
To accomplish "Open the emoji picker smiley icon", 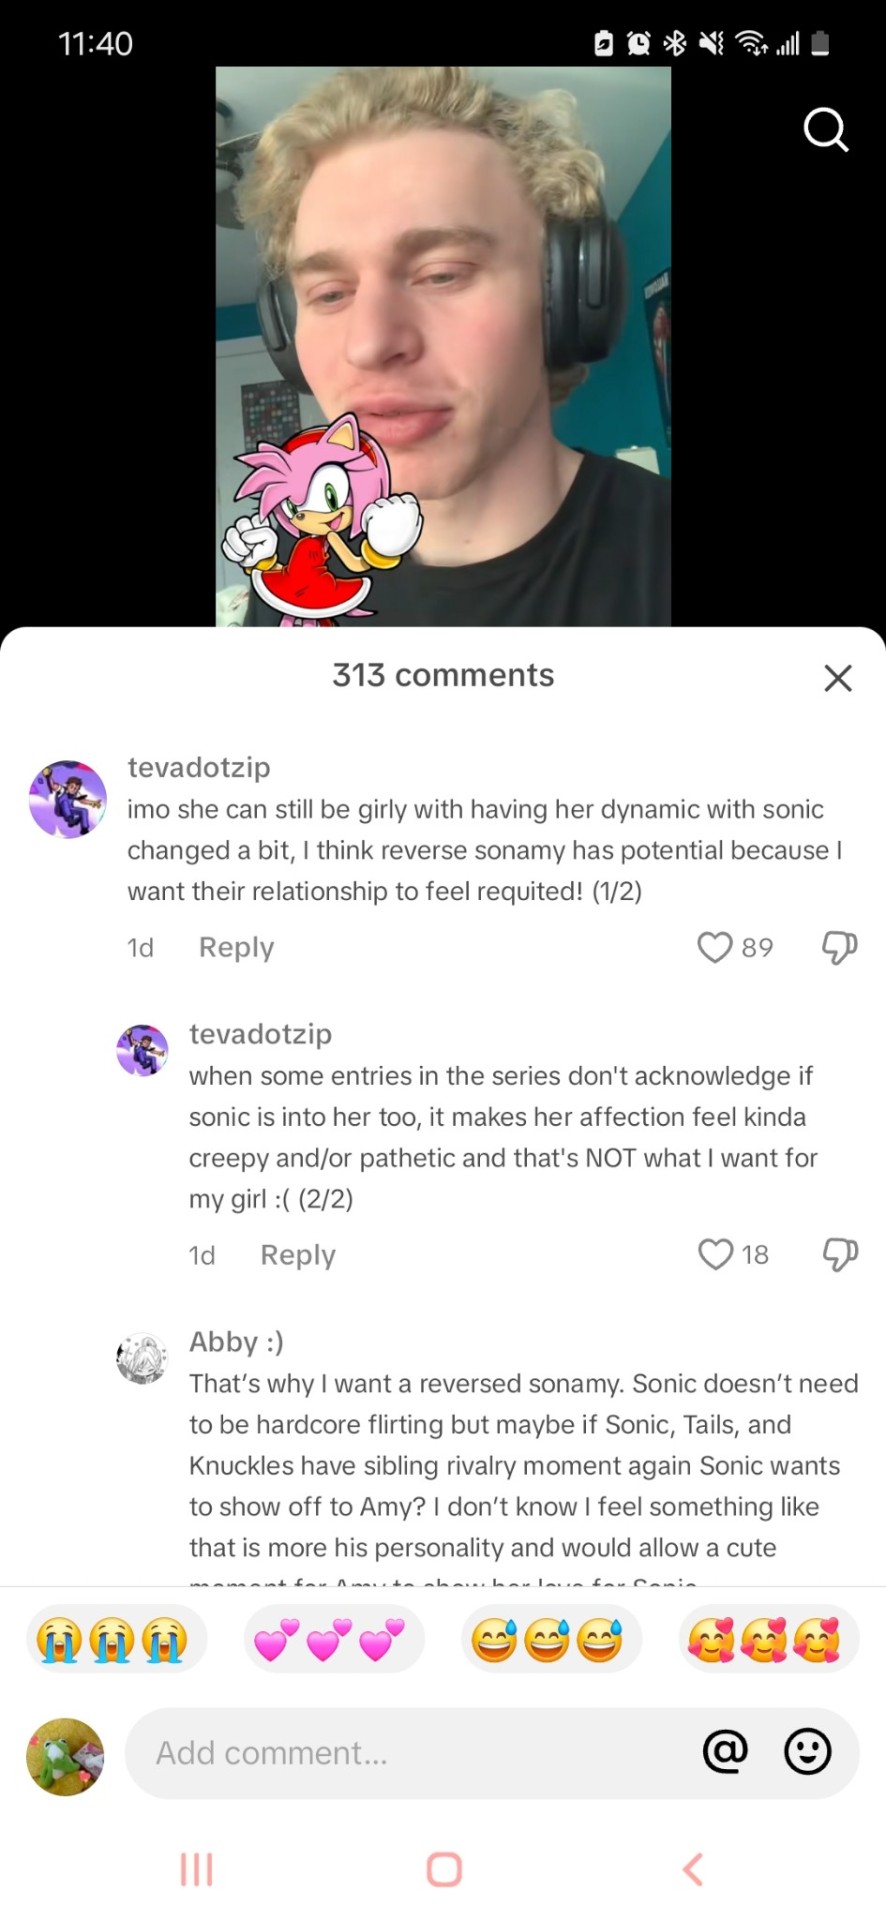I will (x=807, y=1751).
